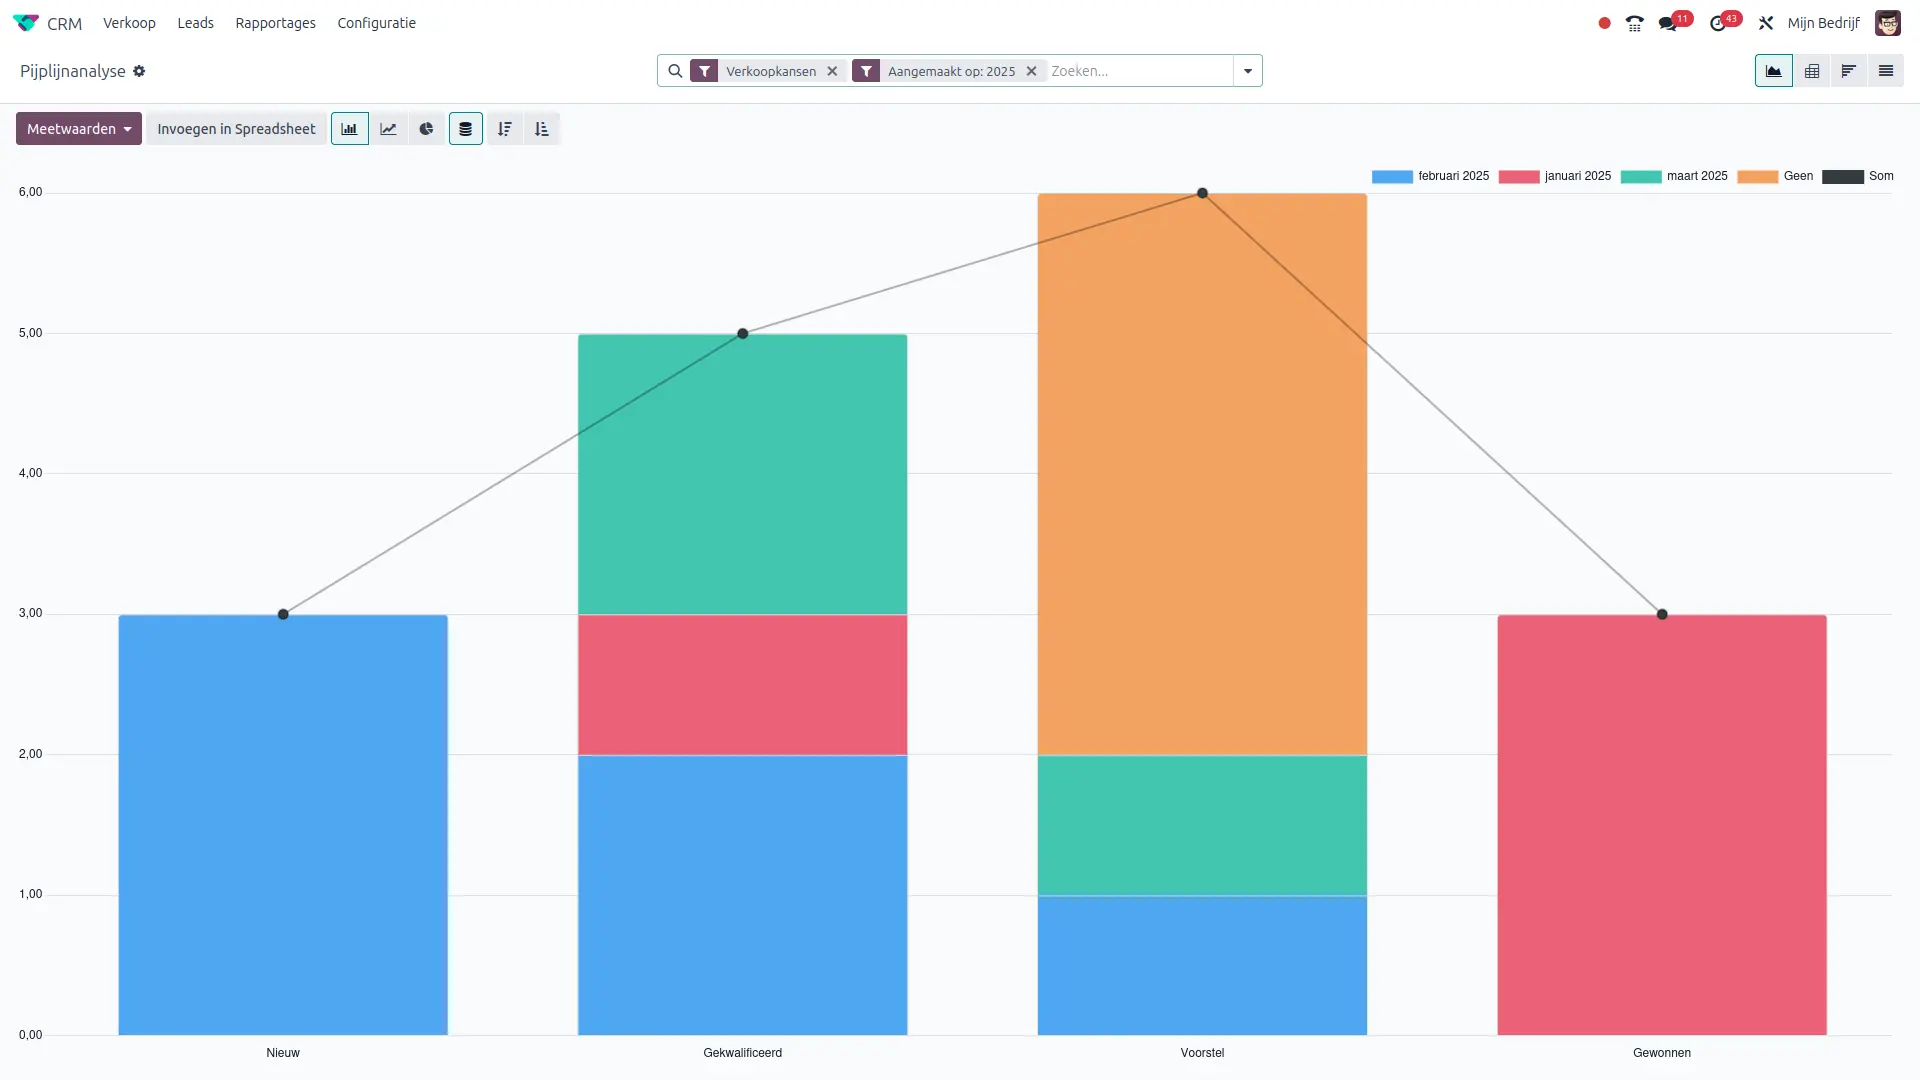
Task: Sort chart ascending
Action: coord(542,129)
